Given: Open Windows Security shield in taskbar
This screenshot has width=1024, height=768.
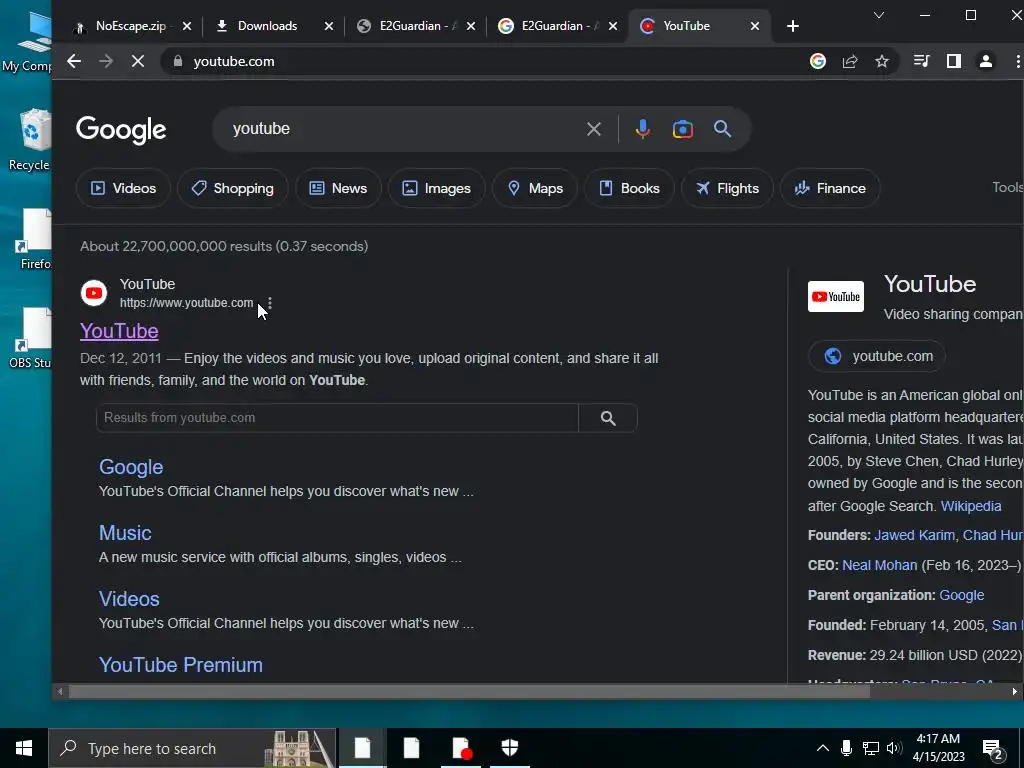Looking at the screenshot, I should pyautogui.click(x=510, y=748).
